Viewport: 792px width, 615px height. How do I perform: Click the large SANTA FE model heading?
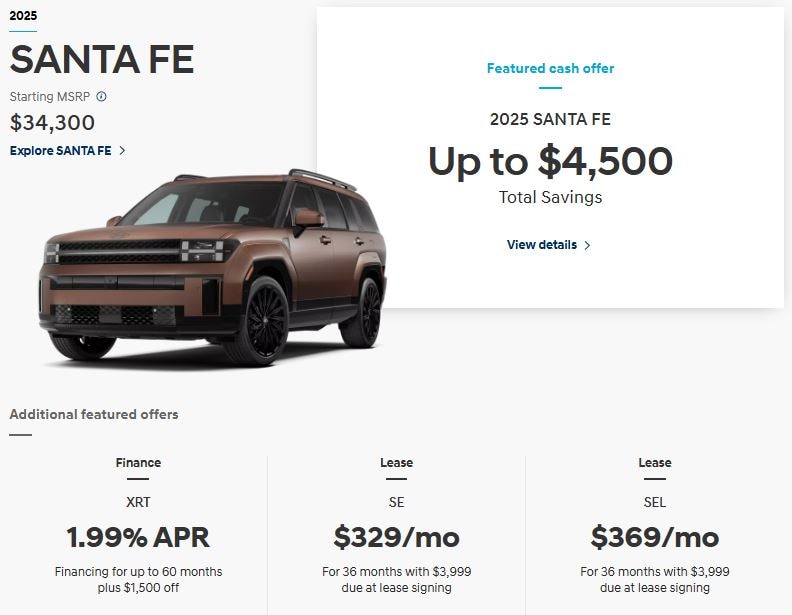[102, 60]
